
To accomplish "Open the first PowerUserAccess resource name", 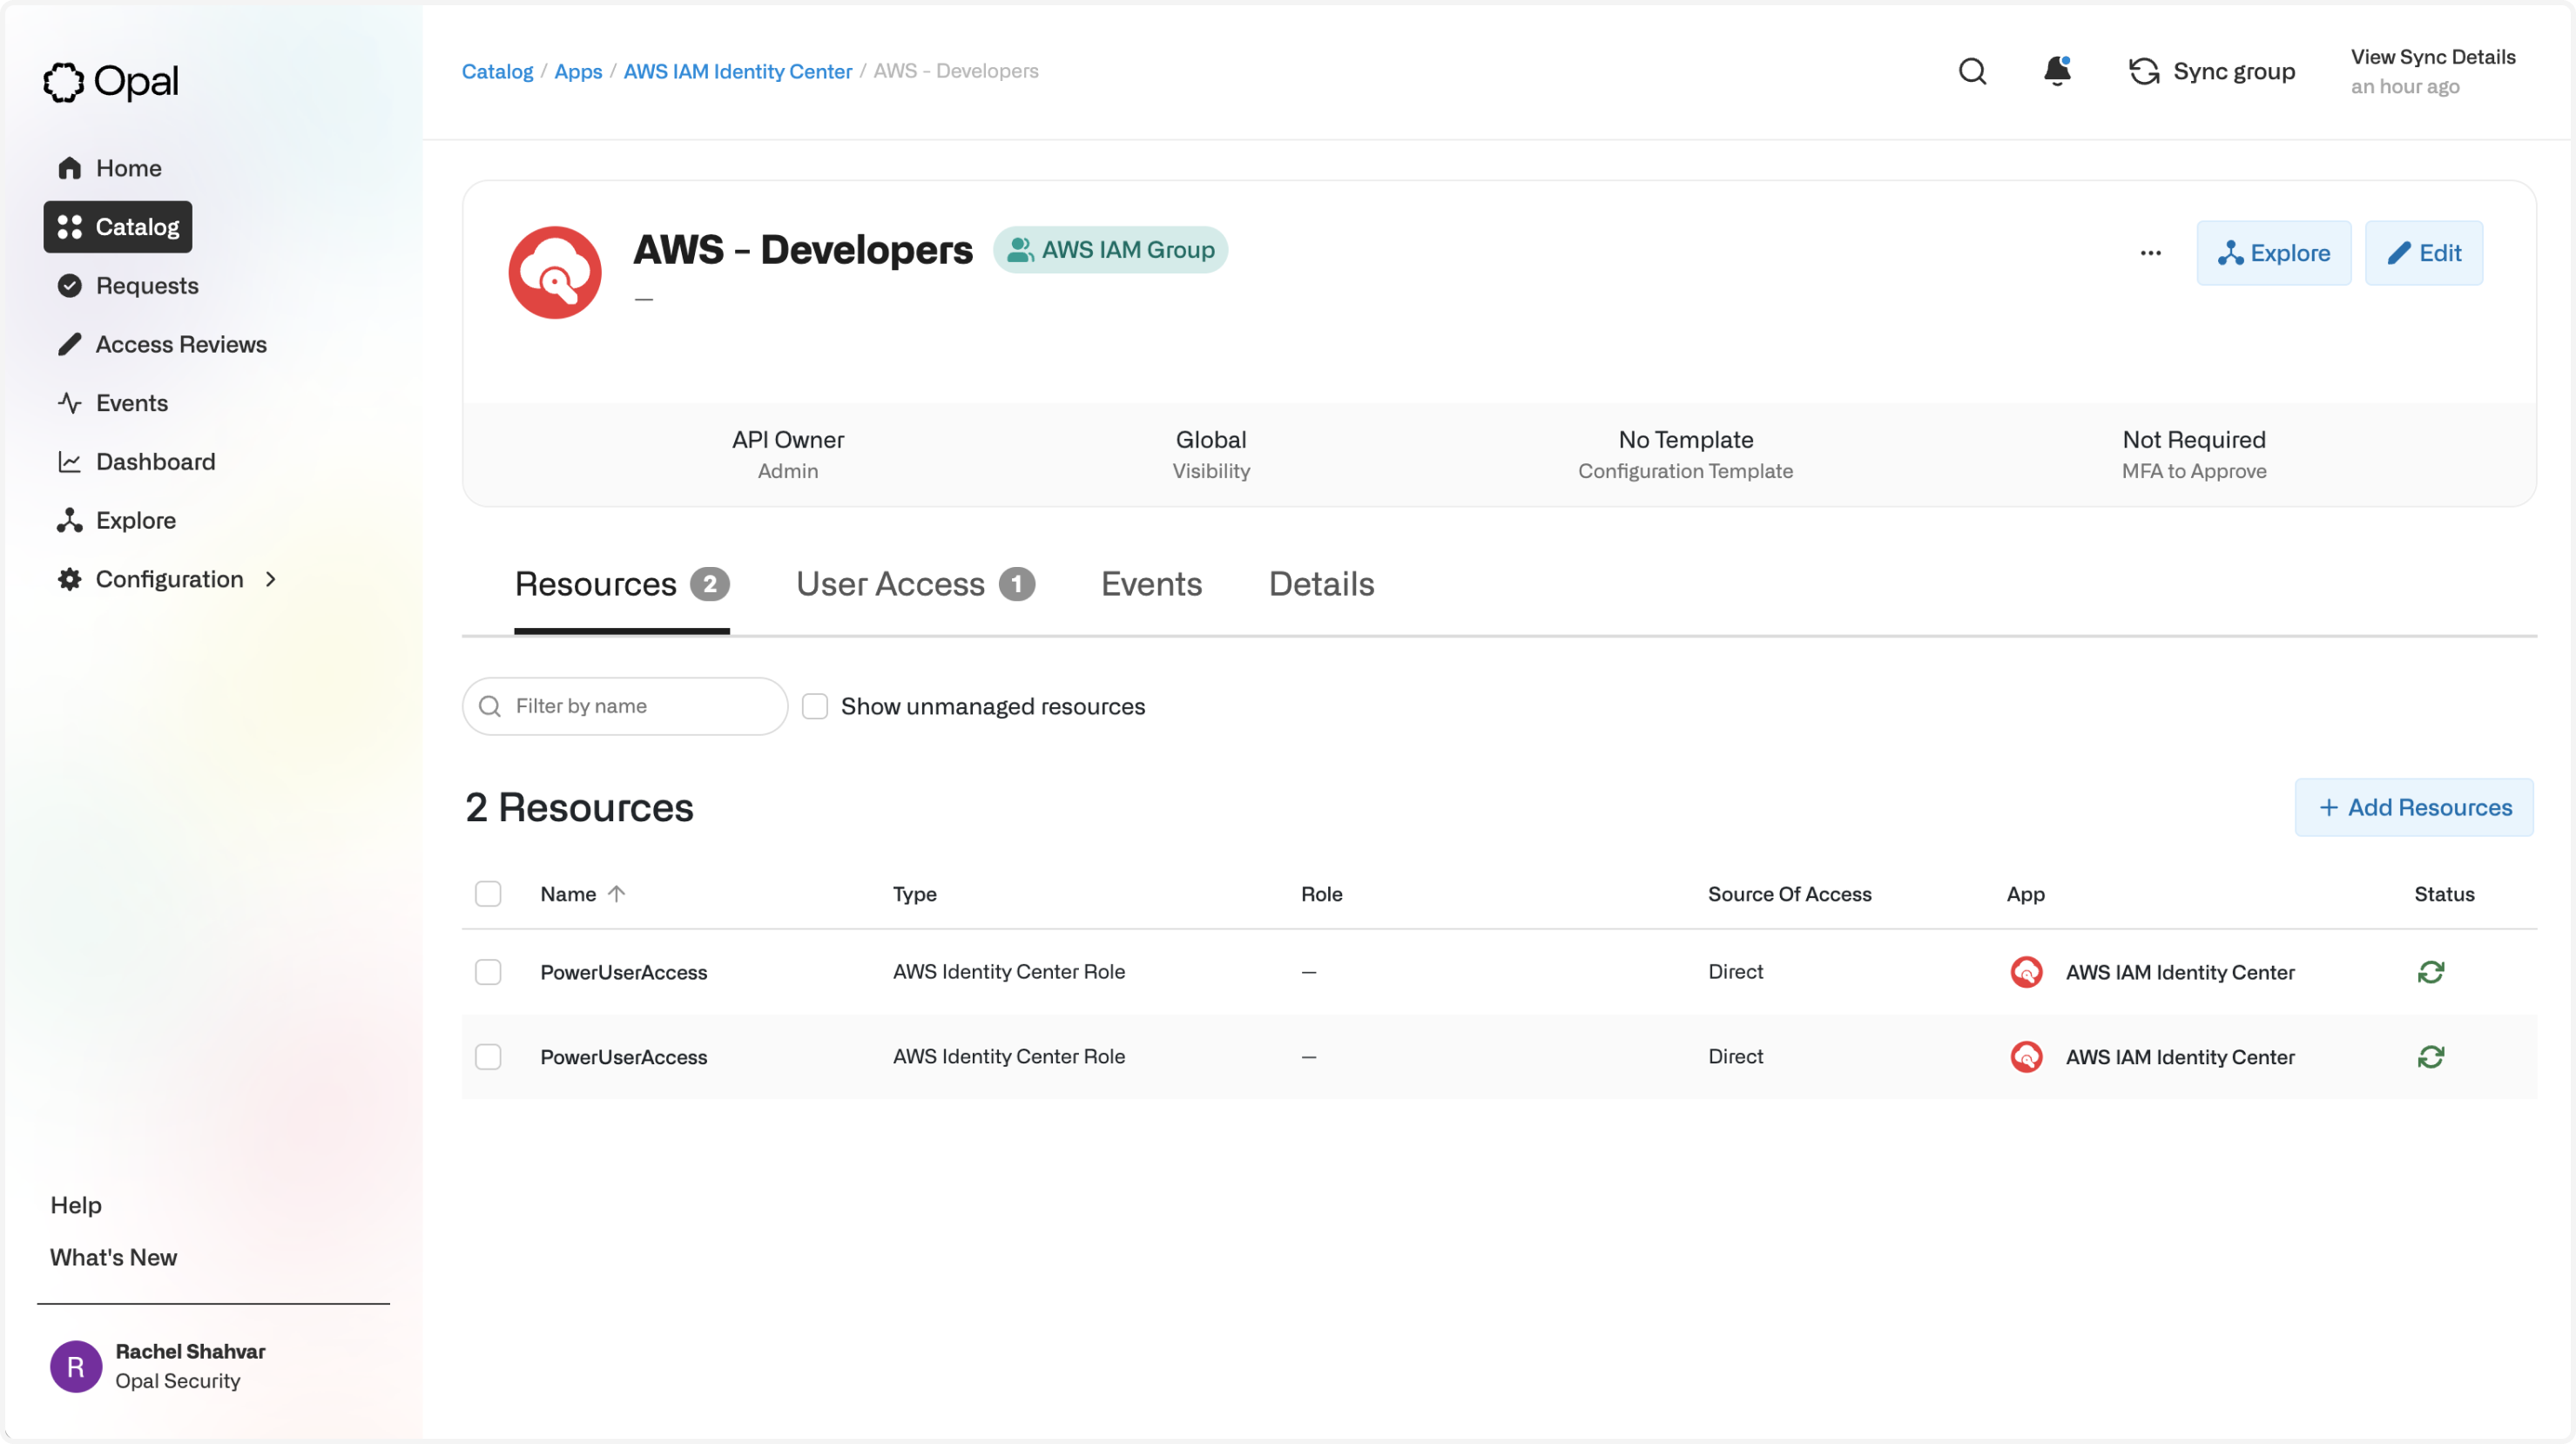I will coord(623,972).
